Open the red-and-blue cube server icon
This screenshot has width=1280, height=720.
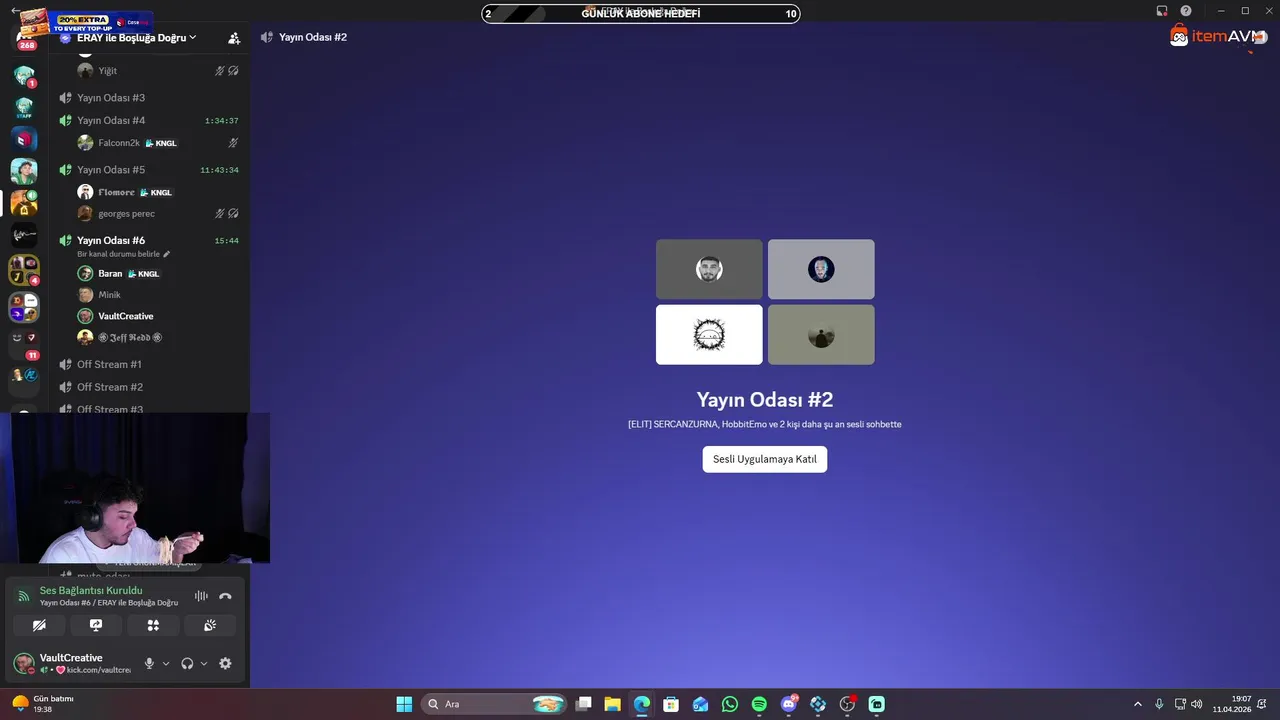pyautogui.click(x=24, y=139)
